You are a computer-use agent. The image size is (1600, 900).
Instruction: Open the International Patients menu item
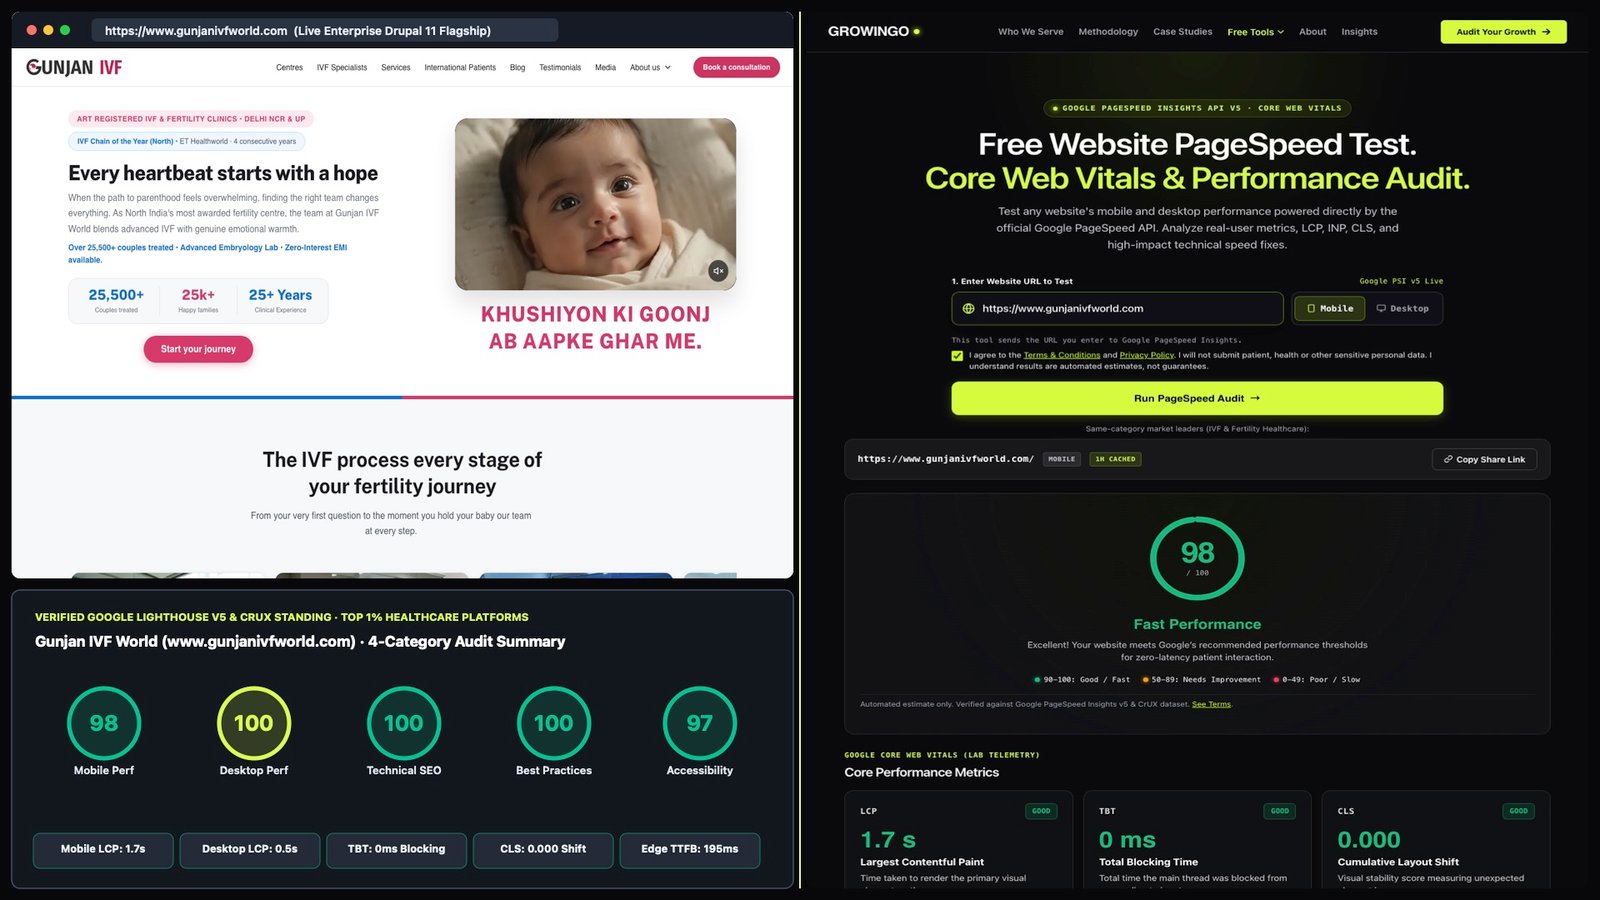click(460, 68)
